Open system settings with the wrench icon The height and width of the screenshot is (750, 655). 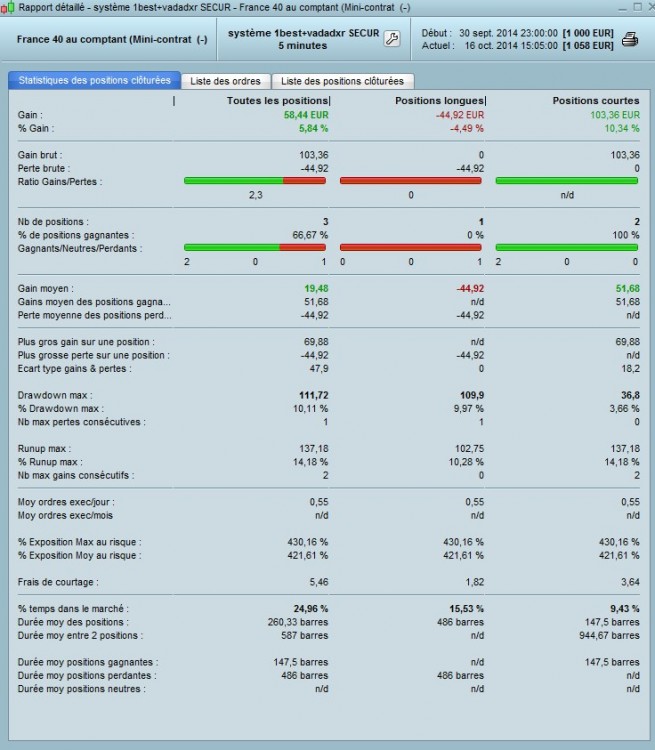pos(392,39)
